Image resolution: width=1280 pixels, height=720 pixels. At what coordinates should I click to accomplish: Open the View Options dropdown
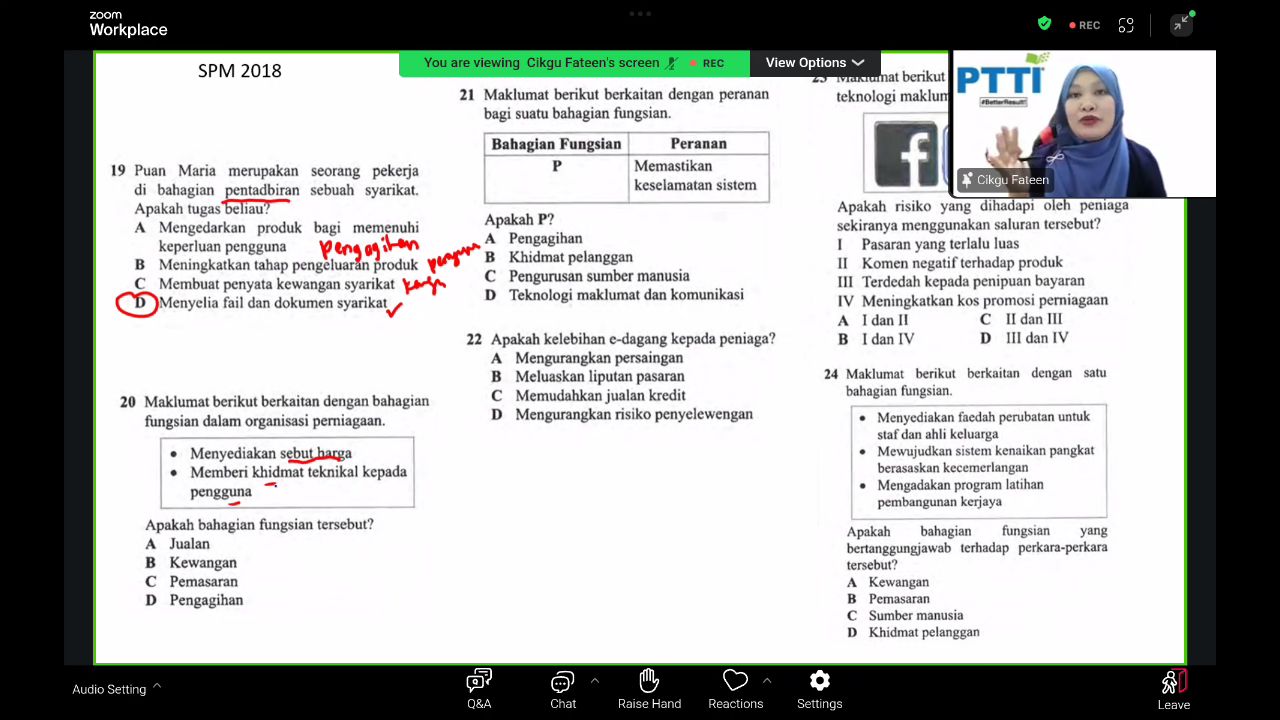click(815, 63)
